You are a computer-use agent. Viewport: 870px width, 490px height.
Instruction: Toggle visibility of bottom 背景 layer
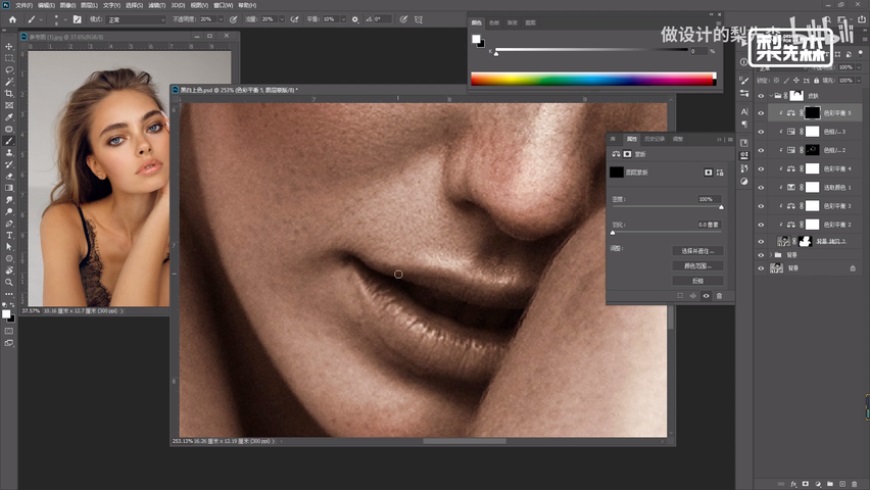tap(761, 268)
